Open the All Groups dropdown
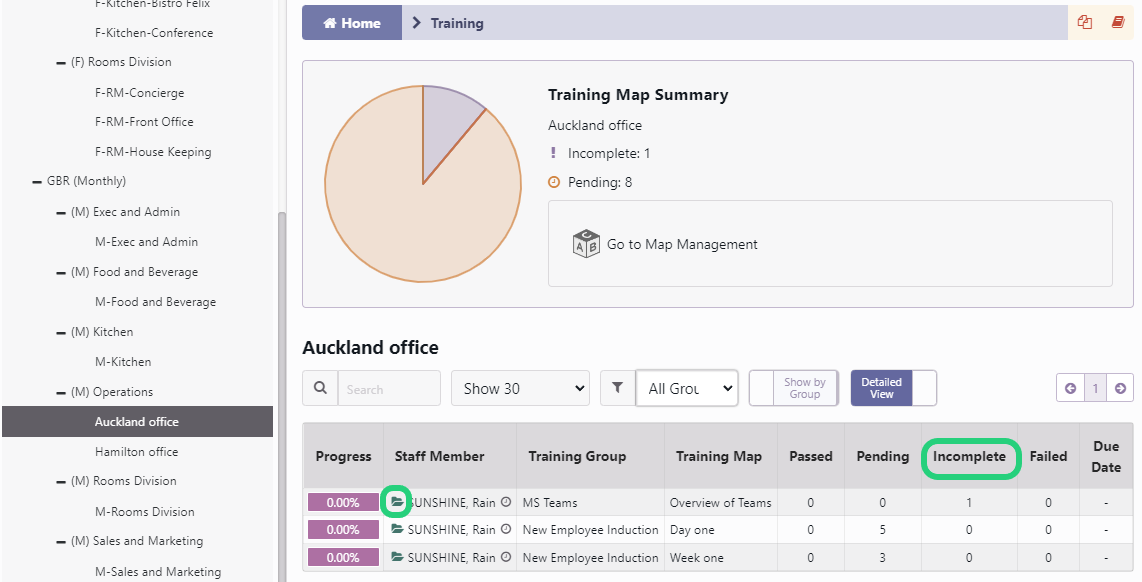Screen dimensions: 1142x582 (687, 388)
